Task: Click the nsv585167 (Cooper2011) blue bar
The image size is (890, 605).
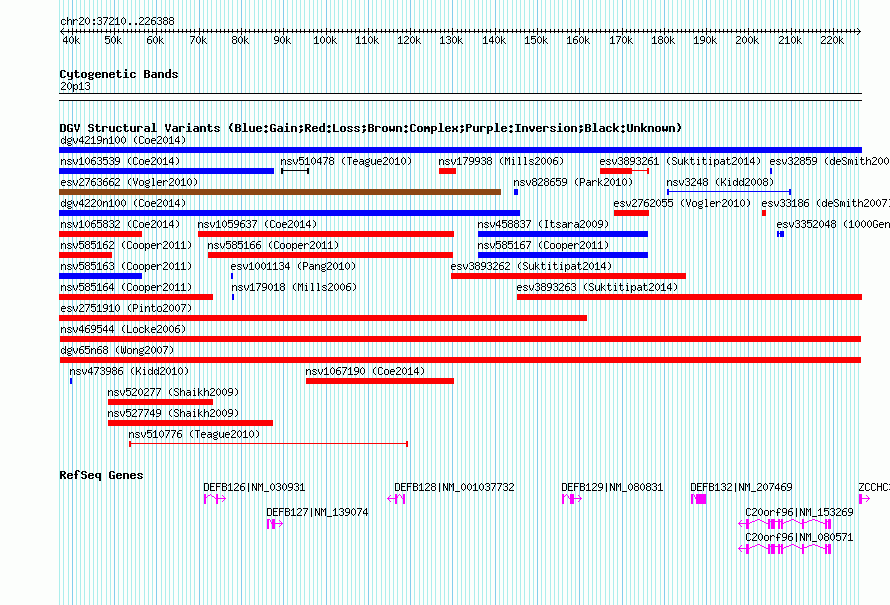Action: pos(562,255)
